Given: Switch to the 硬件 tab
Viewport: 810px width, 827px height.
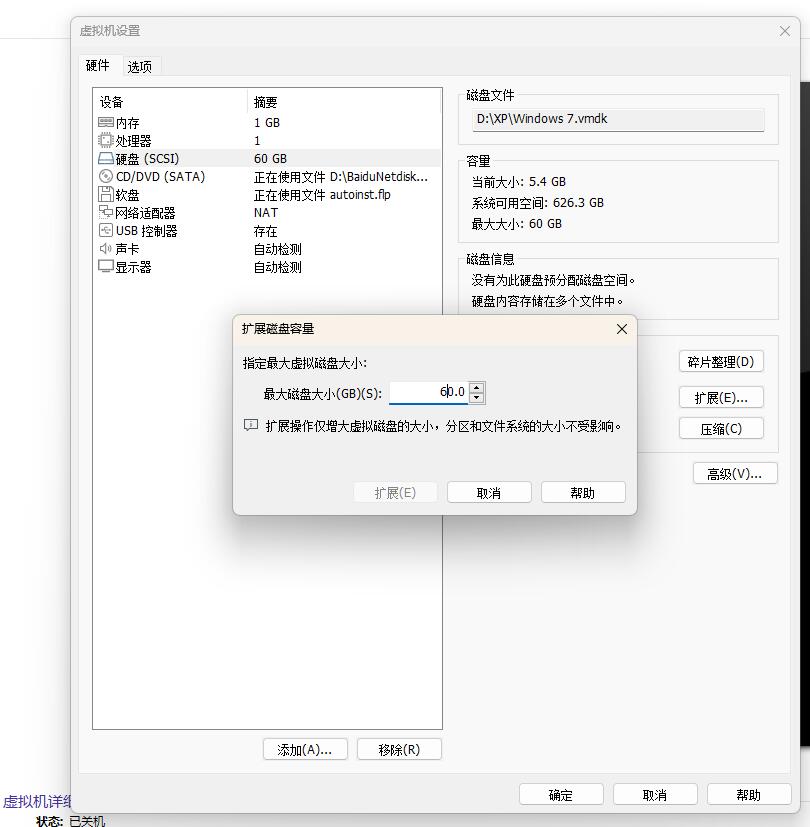Looking at the screenshot, I should point(98,66).
